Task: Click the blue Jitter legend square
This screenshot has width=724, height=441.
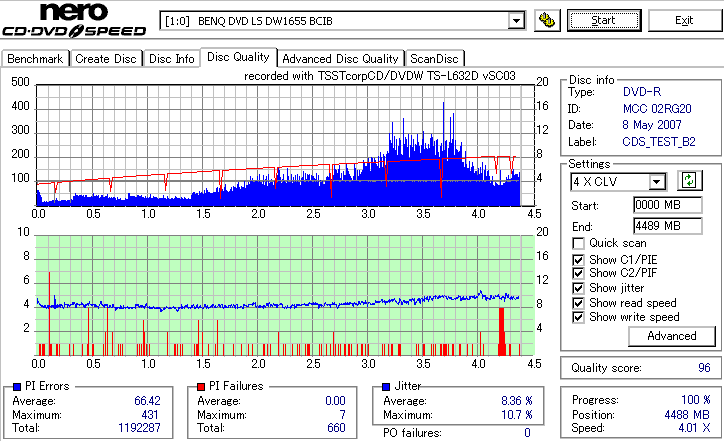Action: tap(386, 387)
